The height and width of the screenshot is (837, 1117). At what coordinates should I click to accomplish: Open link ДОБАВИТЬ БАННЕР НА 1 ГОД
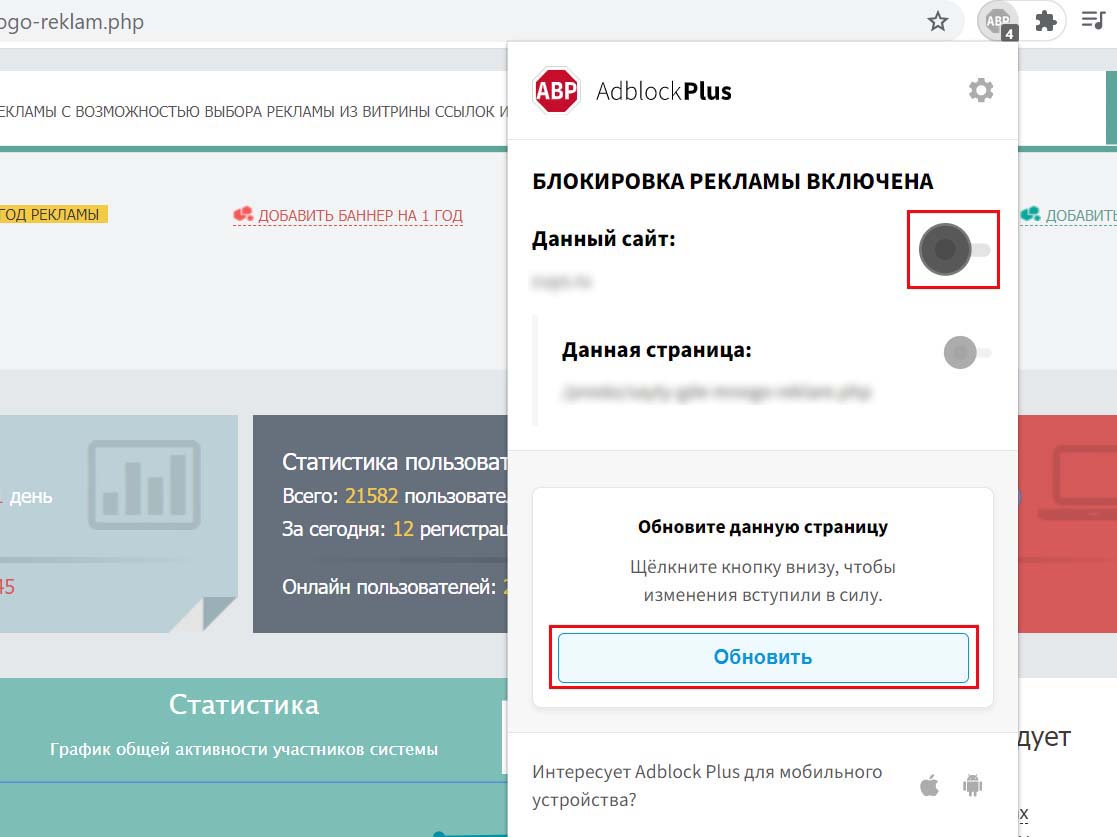point(360,216)
